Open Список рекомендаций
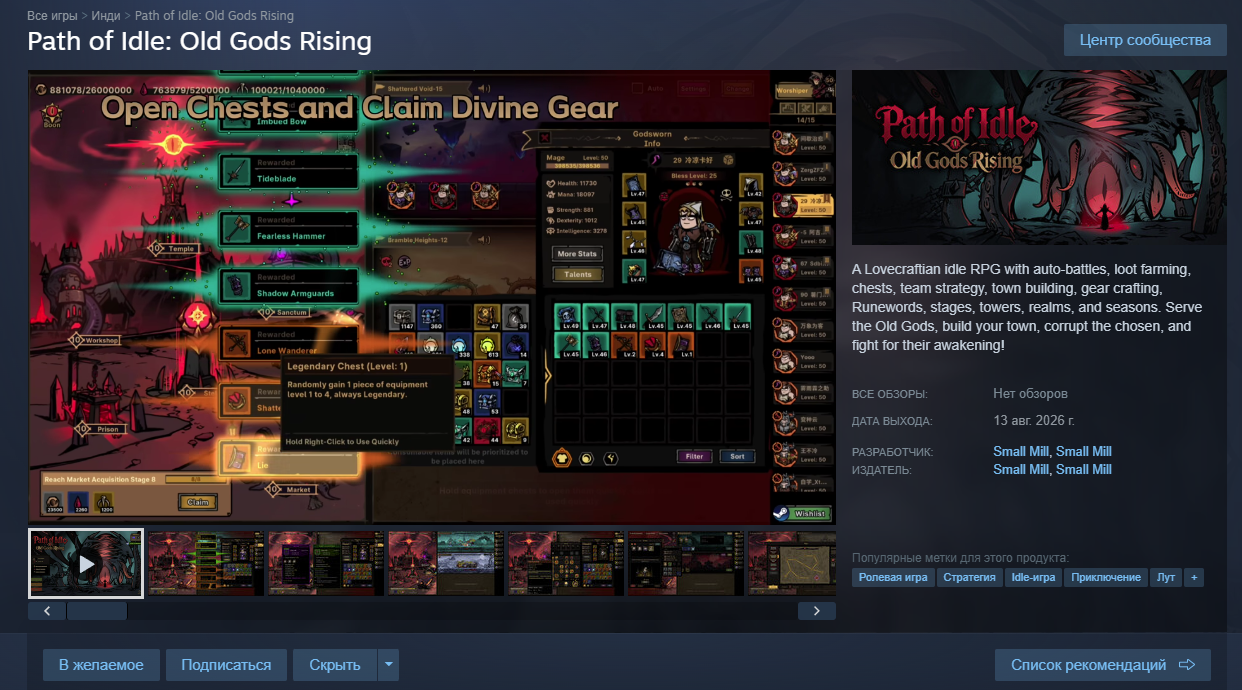The width and height of the screenshot is (1242, 690). (x=1103, y=665)
